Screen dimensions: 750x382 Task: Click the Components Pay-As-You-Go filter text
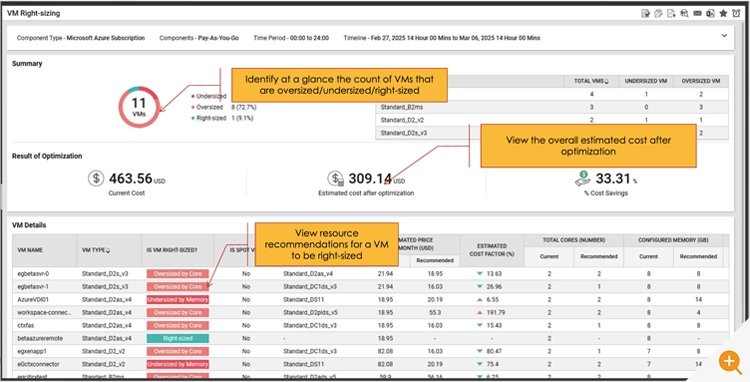(199, 38)
